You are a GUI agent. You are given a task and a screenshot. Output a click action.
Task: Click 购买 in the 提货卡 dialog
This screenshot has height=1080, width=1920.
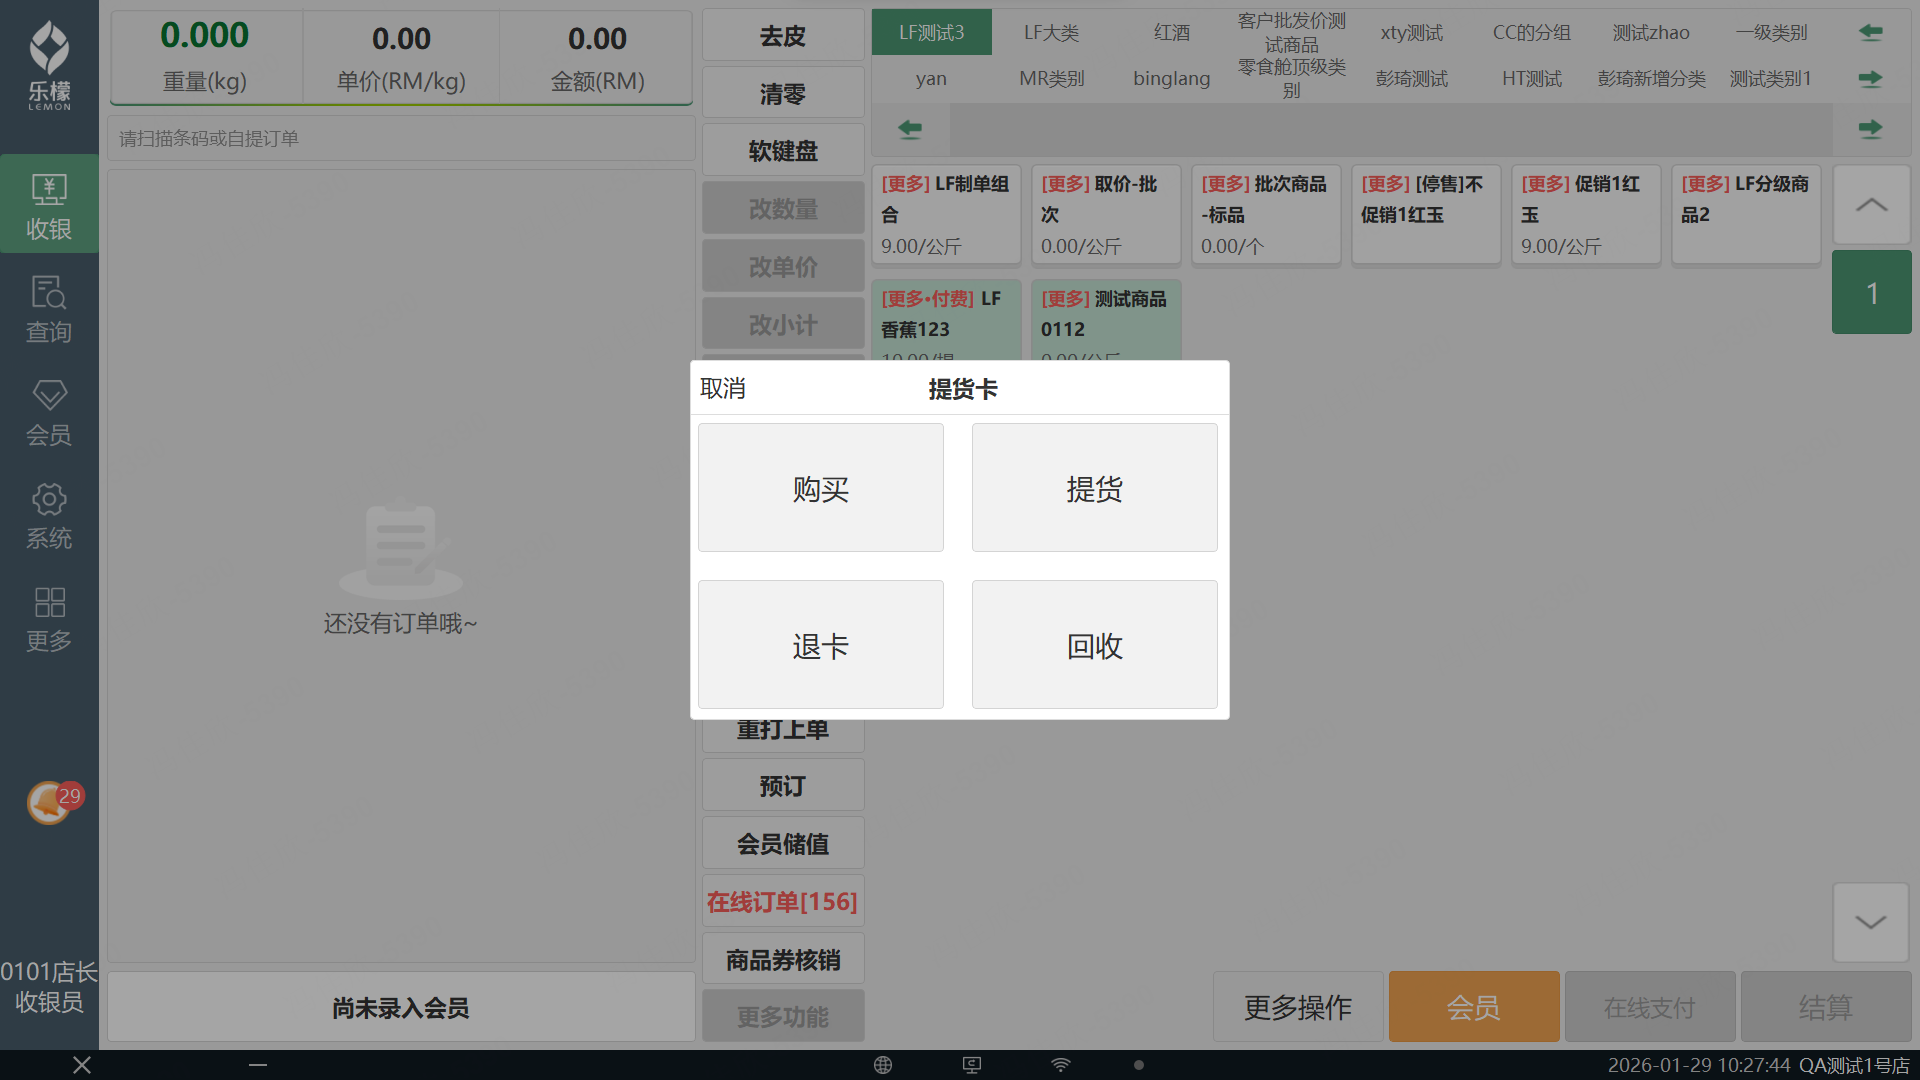pyautogui.click(x=820, y=488)
